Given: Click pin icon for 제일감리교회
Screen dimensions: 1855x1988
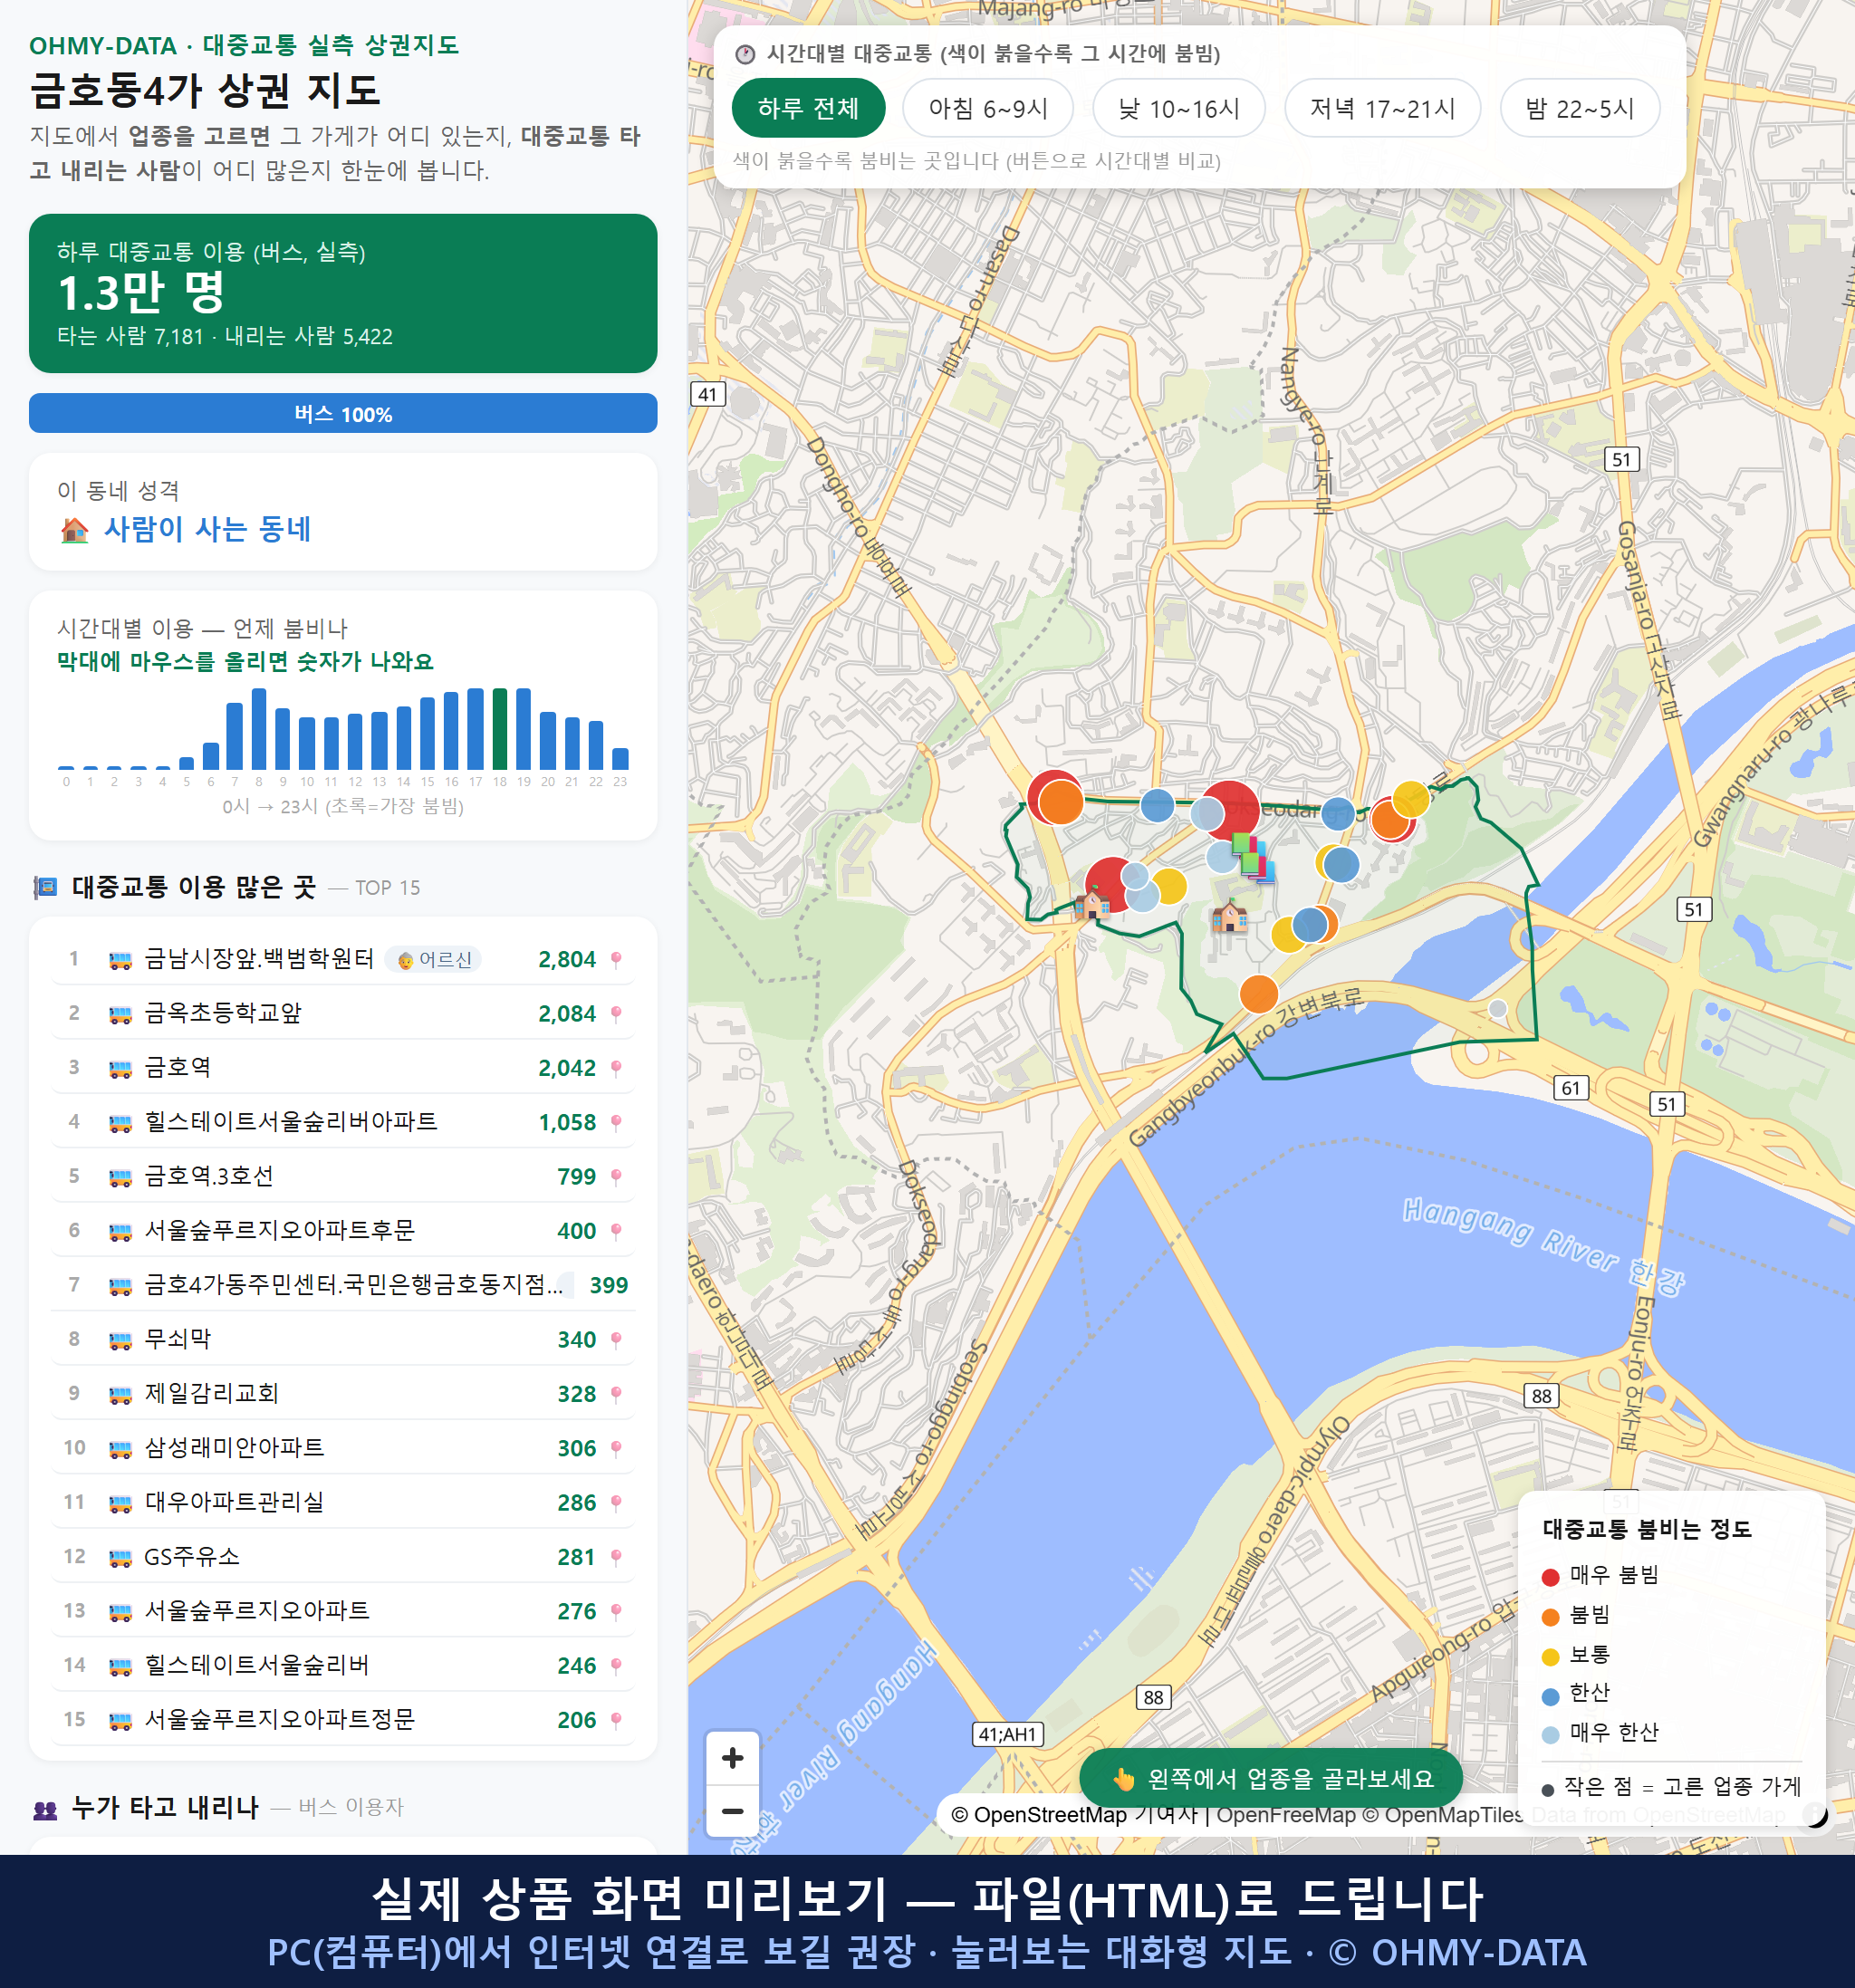Looking at the screenshot, I should (616, 1394).
